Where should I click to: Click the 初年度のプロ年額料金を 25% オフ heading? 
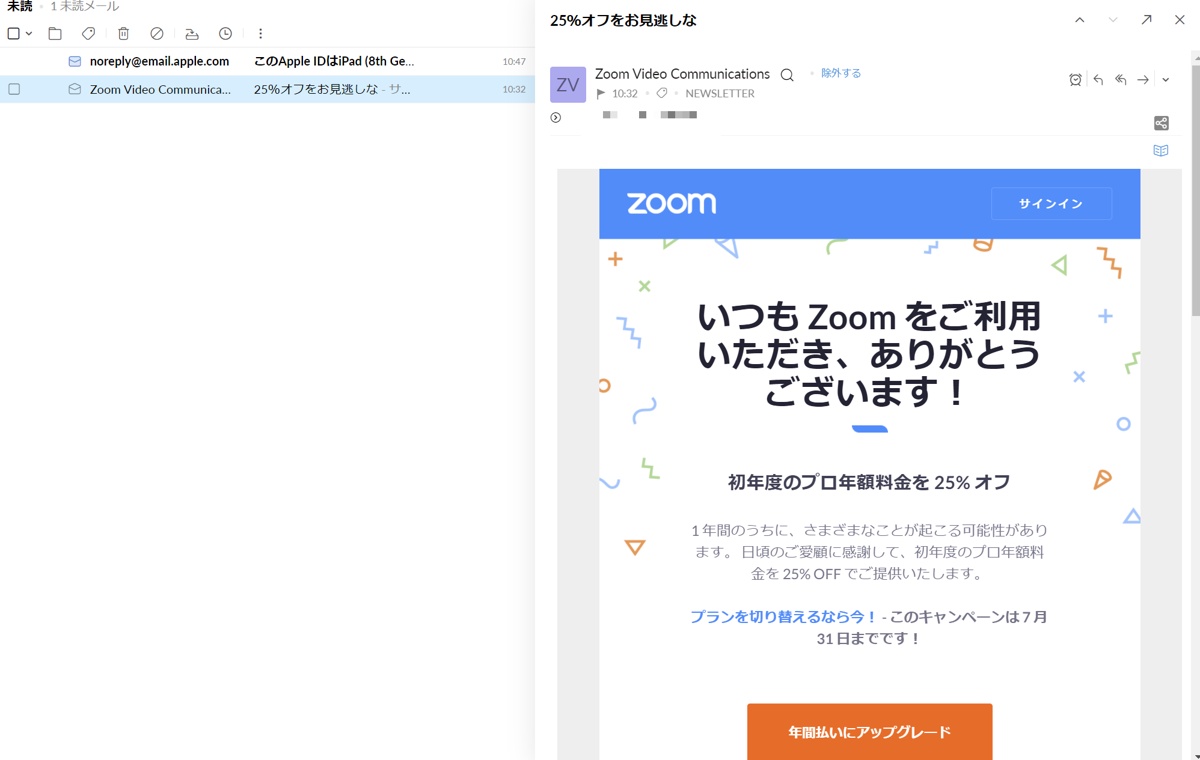869,482
